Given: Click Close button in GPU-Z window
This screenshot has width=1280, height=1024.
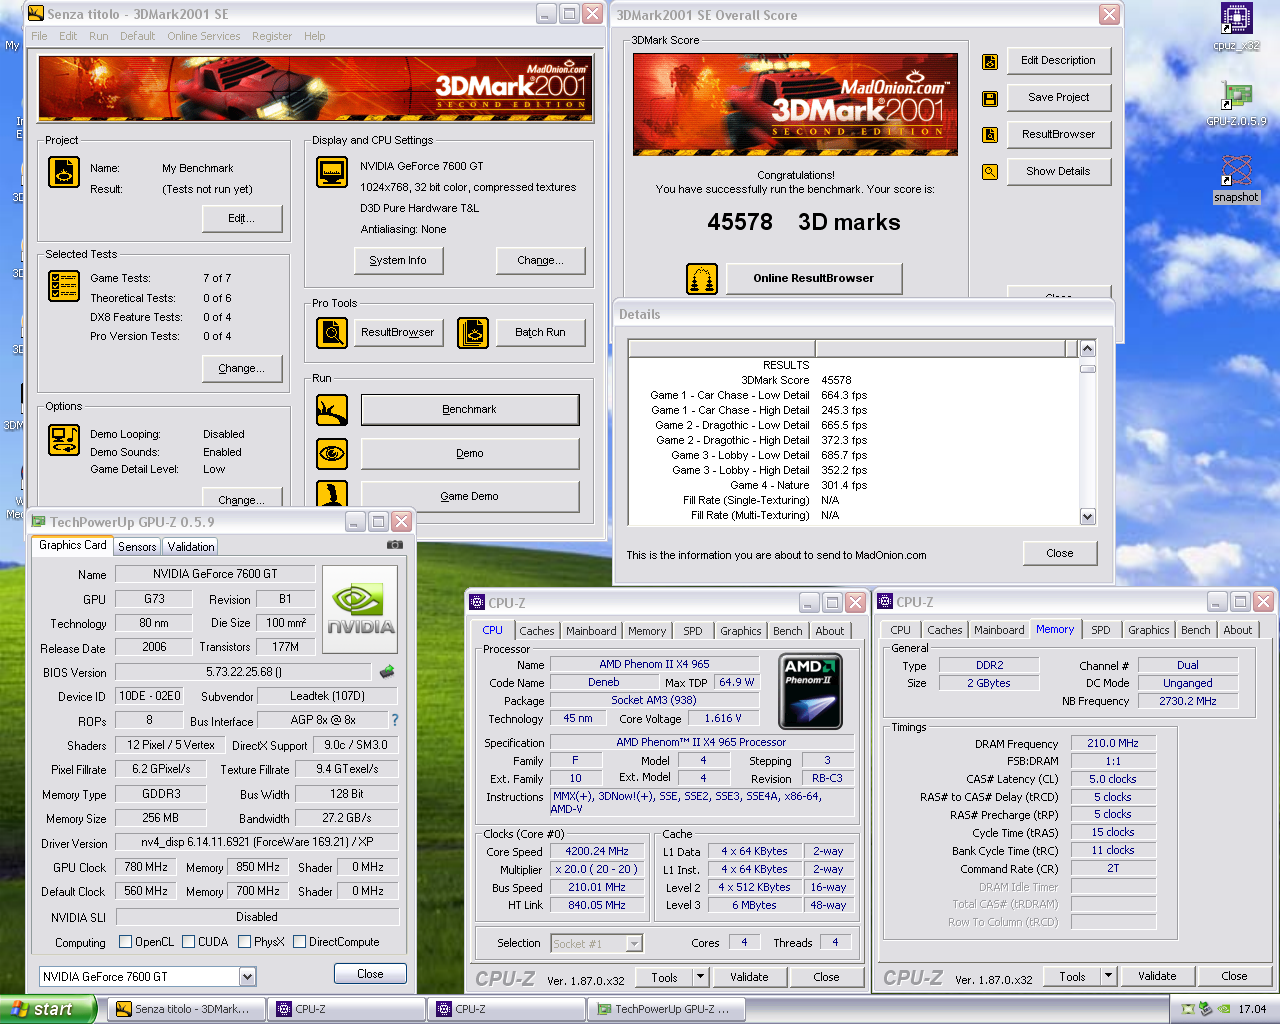Looking at the screenshot, I should coord(370,974).
